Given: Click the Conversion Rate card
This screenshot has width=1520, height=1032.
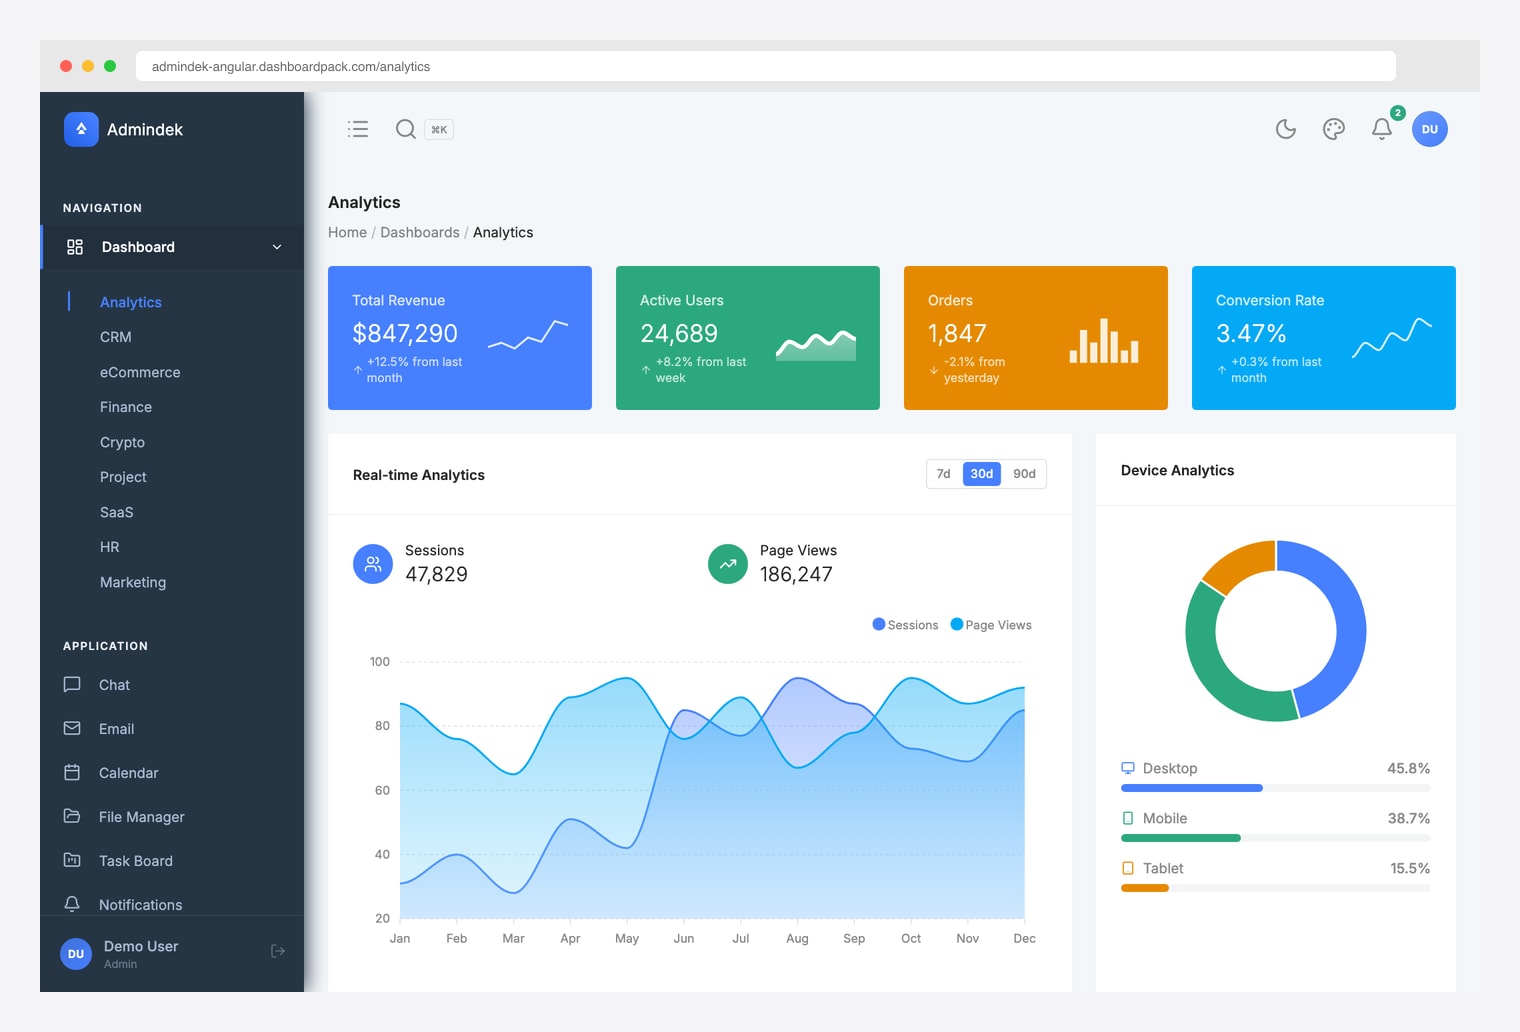Looking at the screenshot, I should (1324, 338).
